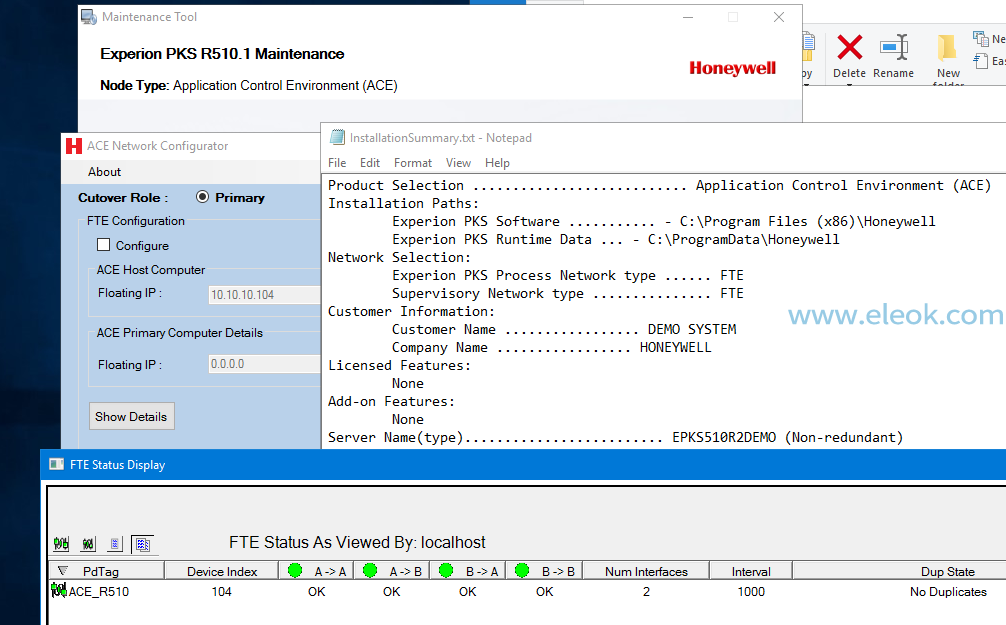Image resolution: width=1006 pixels, height=625 pixels.
Task: Click the ACE Host Computer Floating IP field 10.10.10.104
Action: point(264,295)
